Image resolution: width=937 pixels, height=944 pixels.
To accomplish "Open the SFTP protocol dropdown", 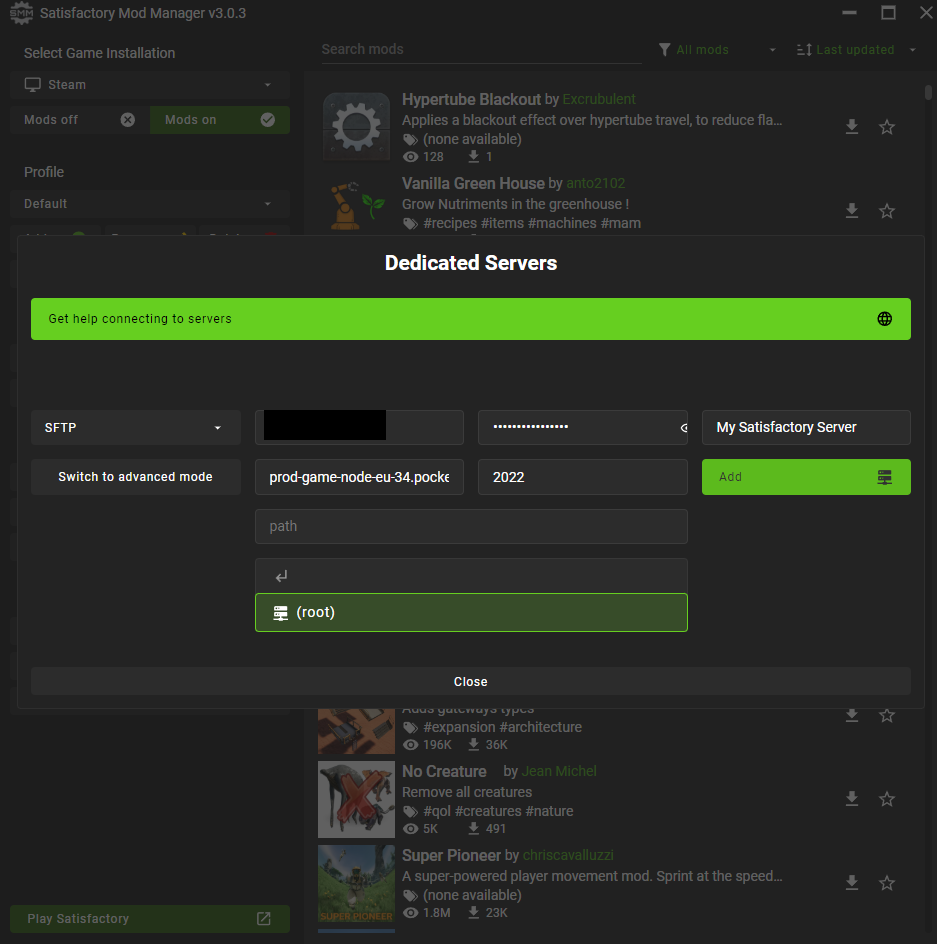I will pos(135,427).
